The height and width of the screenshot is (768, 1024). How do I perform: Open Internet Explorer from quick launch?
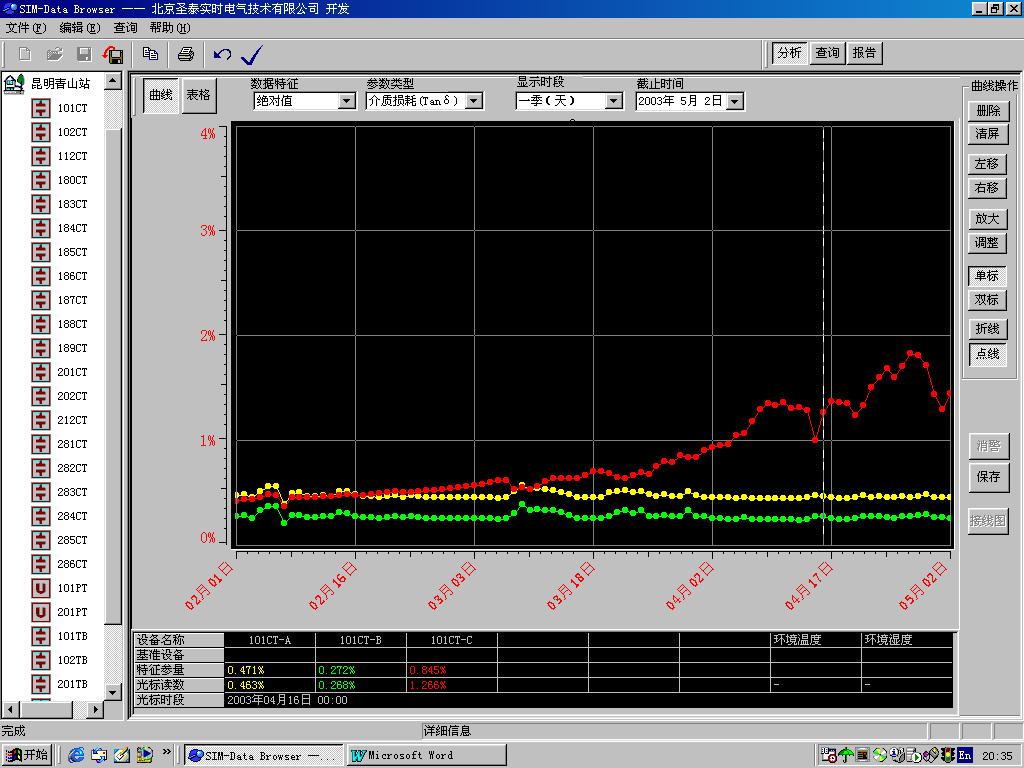76,755
